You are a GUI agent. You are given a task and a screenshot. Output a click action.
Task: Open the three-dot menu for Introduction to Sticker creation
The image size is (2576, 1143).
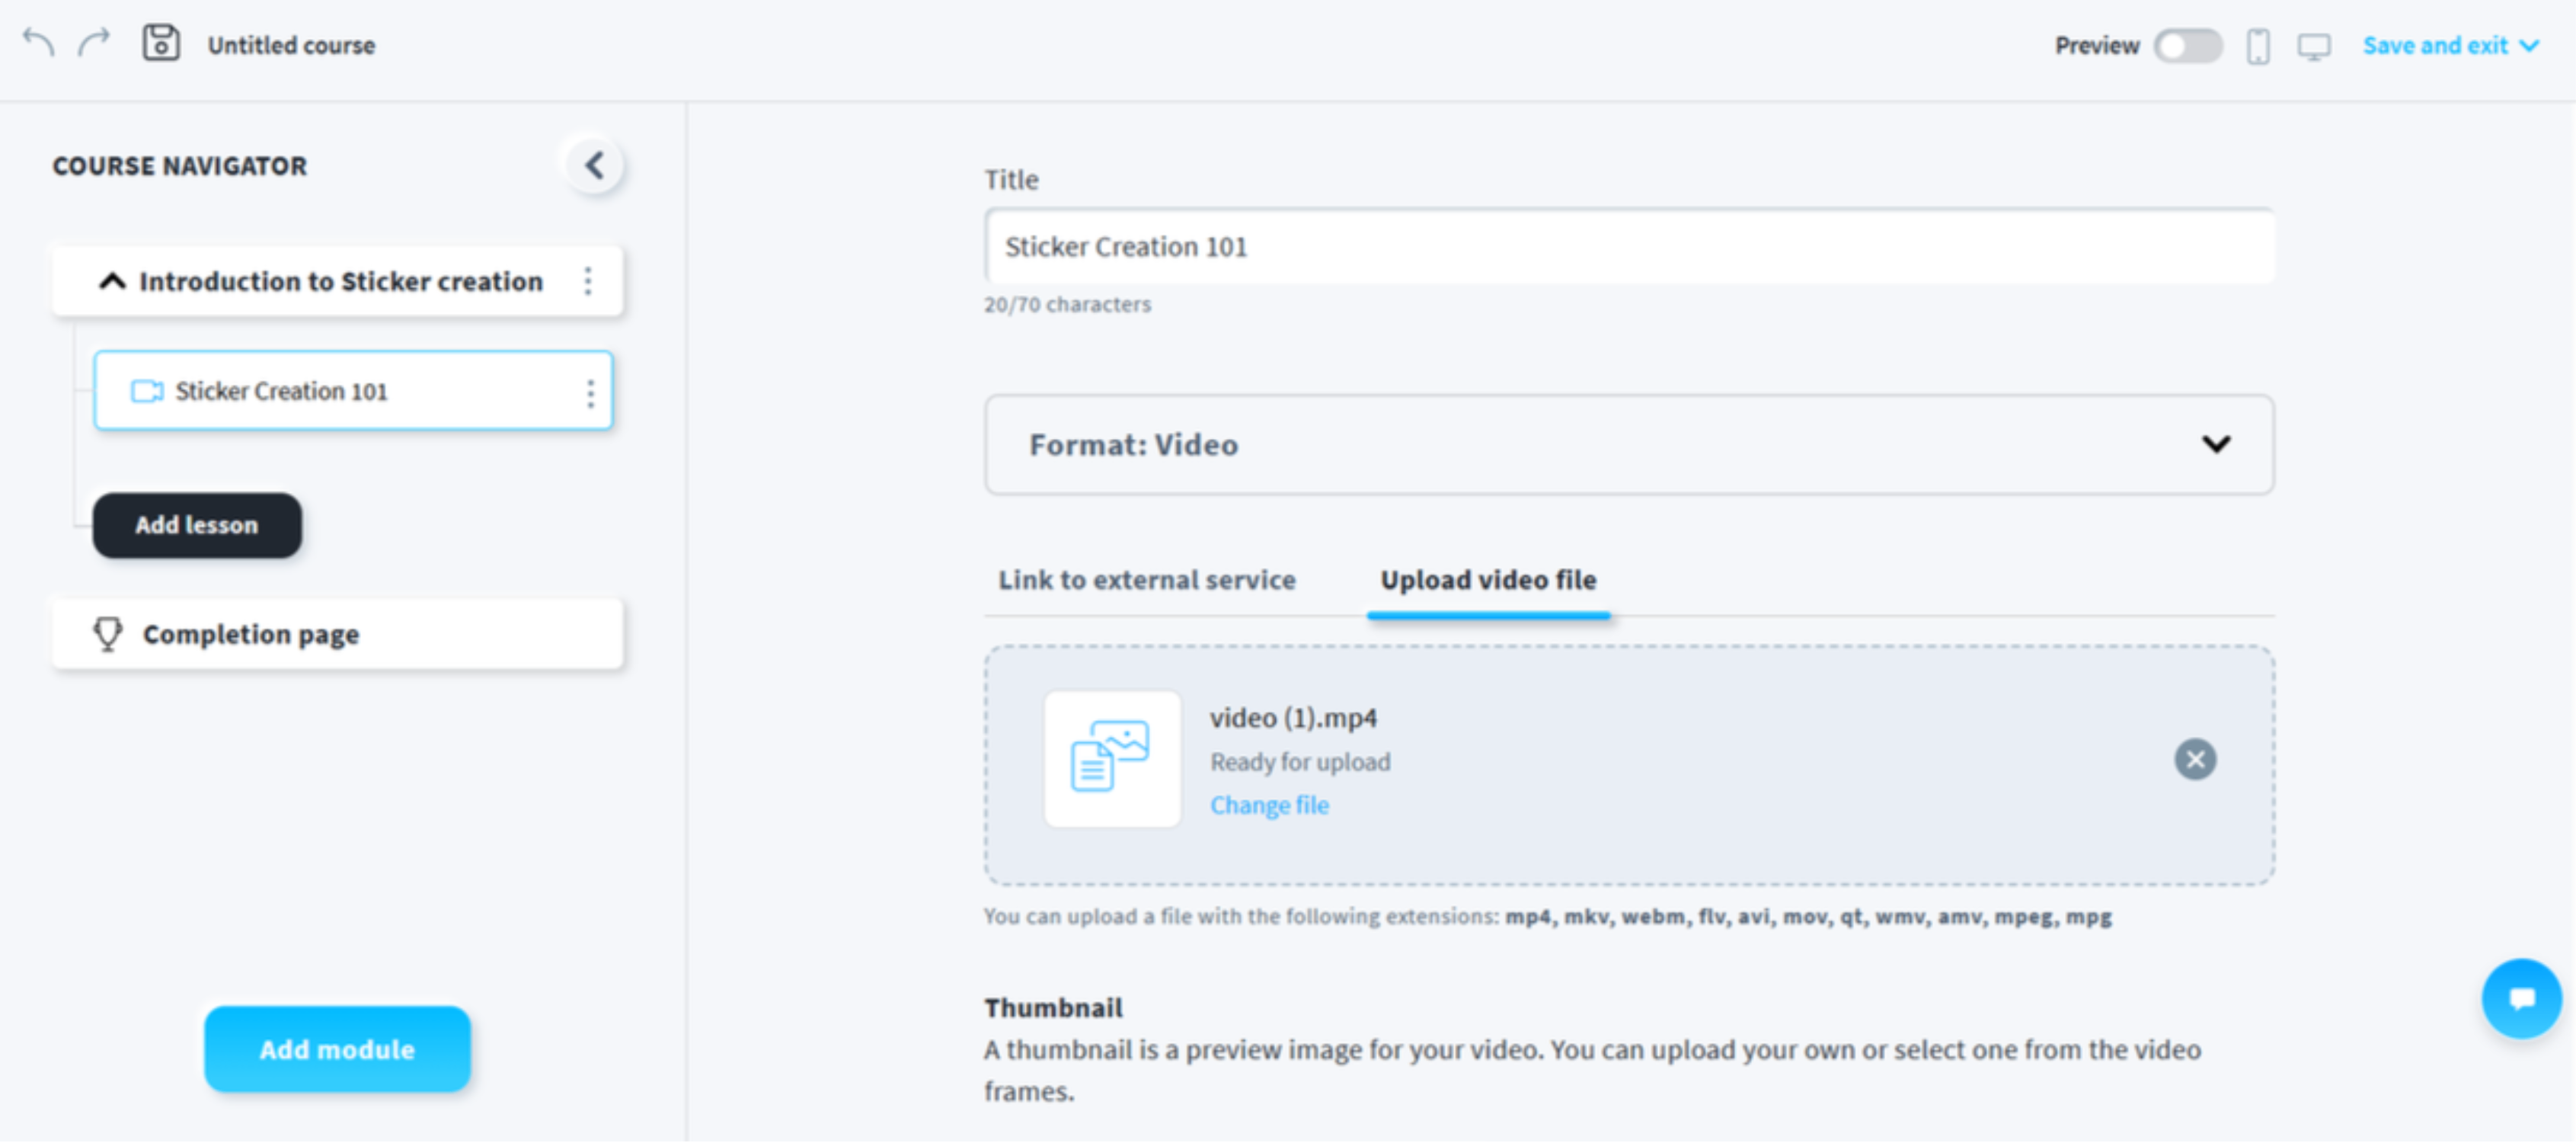point(588,281)
